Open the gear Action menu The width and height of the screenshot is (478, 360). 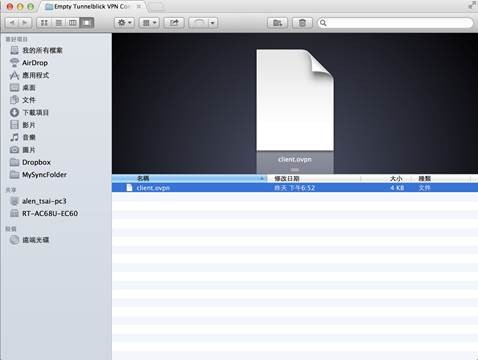click(124, 23)
